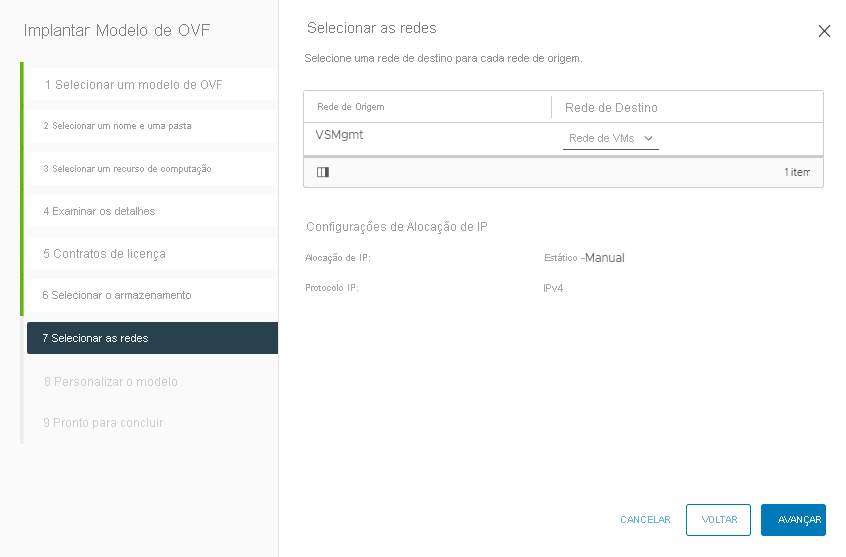
Task: Click the Implantar Modelo de OVF title
Action: (117, 30)
